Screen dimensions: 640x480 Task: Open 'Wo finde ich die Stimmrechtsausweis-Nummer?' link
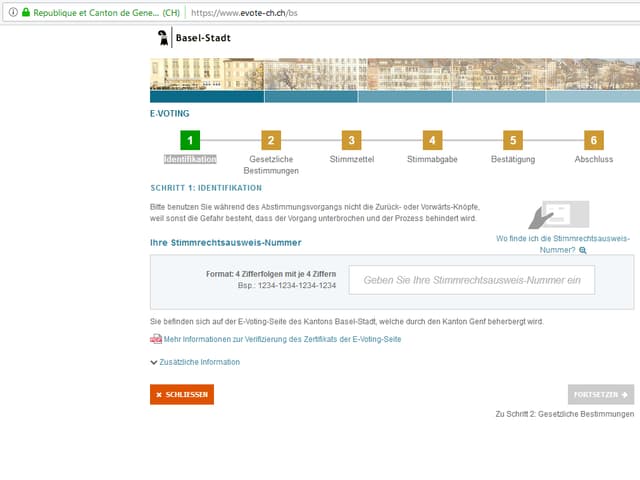(x=563, y=244)
